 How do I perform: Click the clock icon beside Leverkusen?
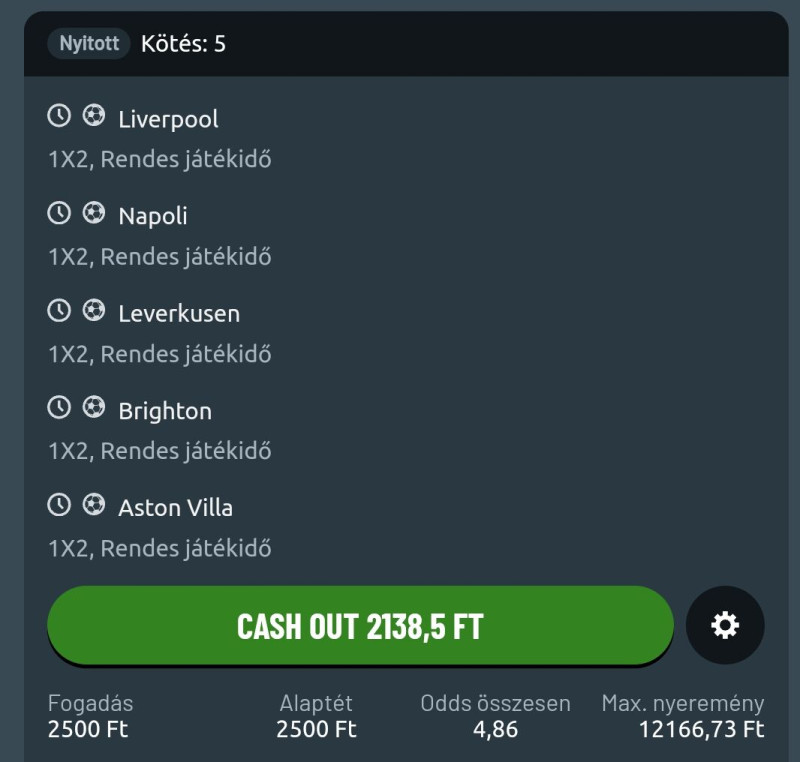[x=59, y=310]
